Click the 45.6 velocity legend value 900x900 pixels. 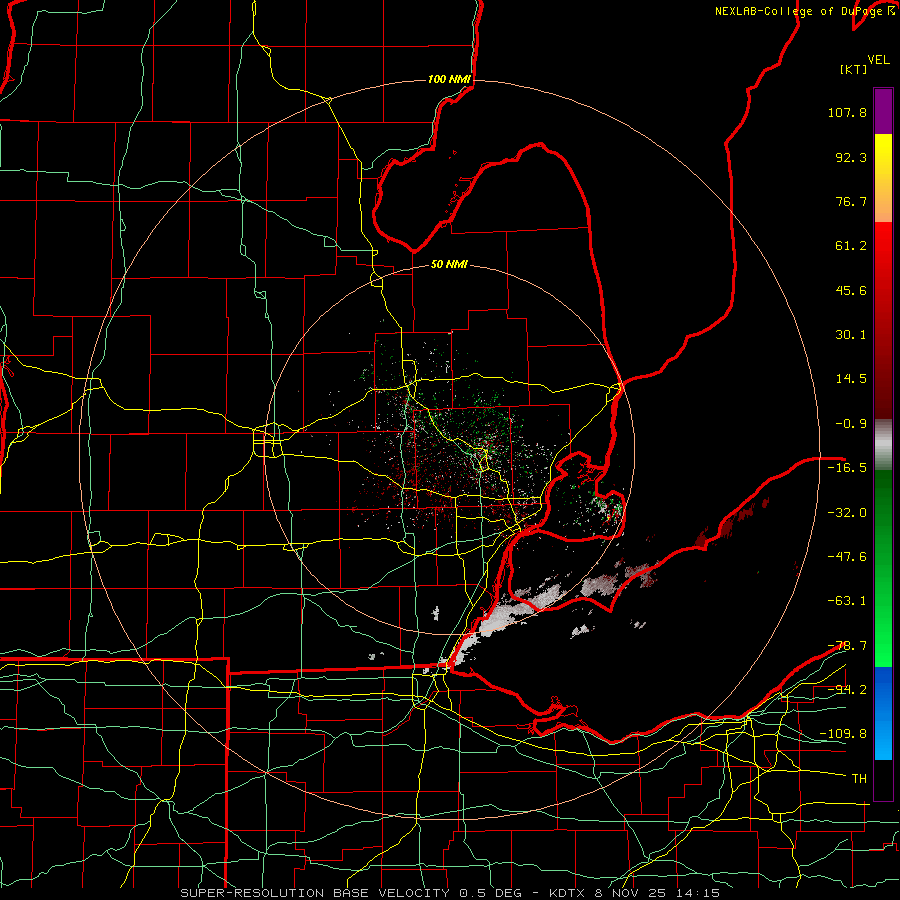[x=851, y=290]
